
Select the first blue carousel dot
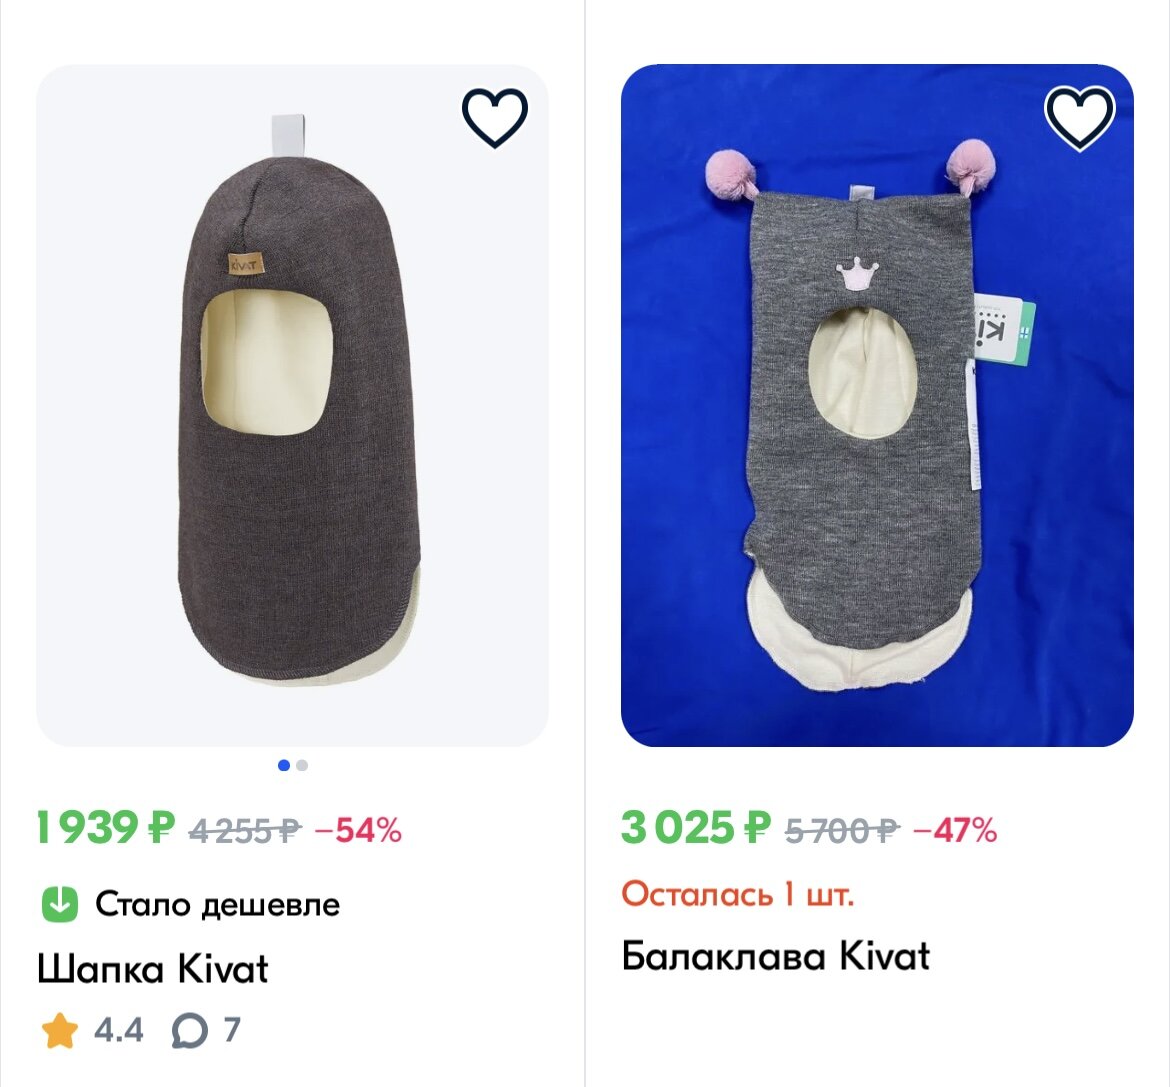[x=284, y=765]
